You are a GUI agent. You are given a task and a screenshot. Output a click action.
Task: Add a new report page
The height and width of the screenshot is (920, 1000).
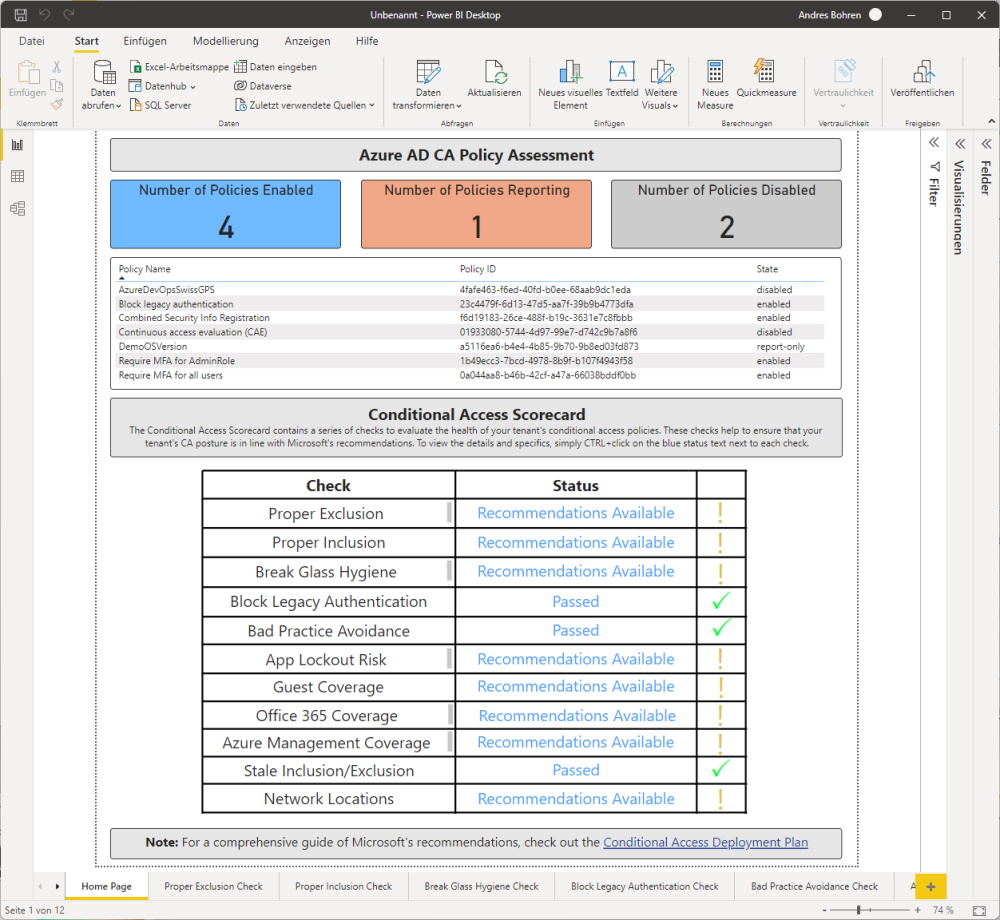coord(930,886)
